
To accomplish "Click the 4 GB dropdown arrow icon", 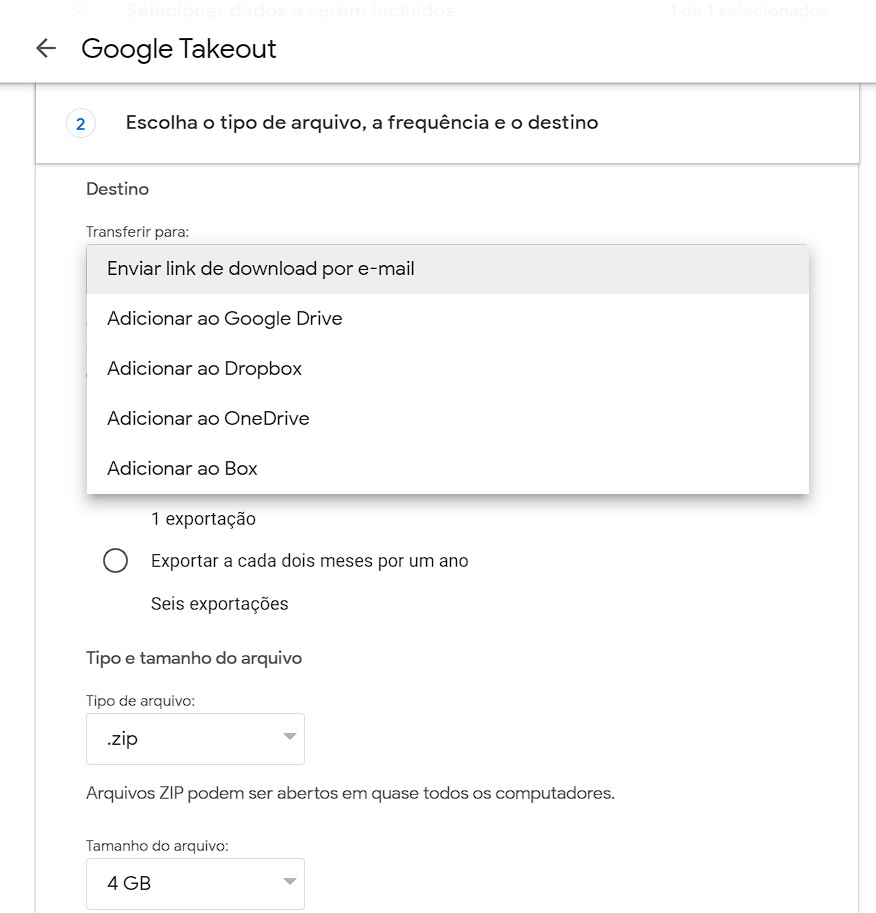I will 289,881.
